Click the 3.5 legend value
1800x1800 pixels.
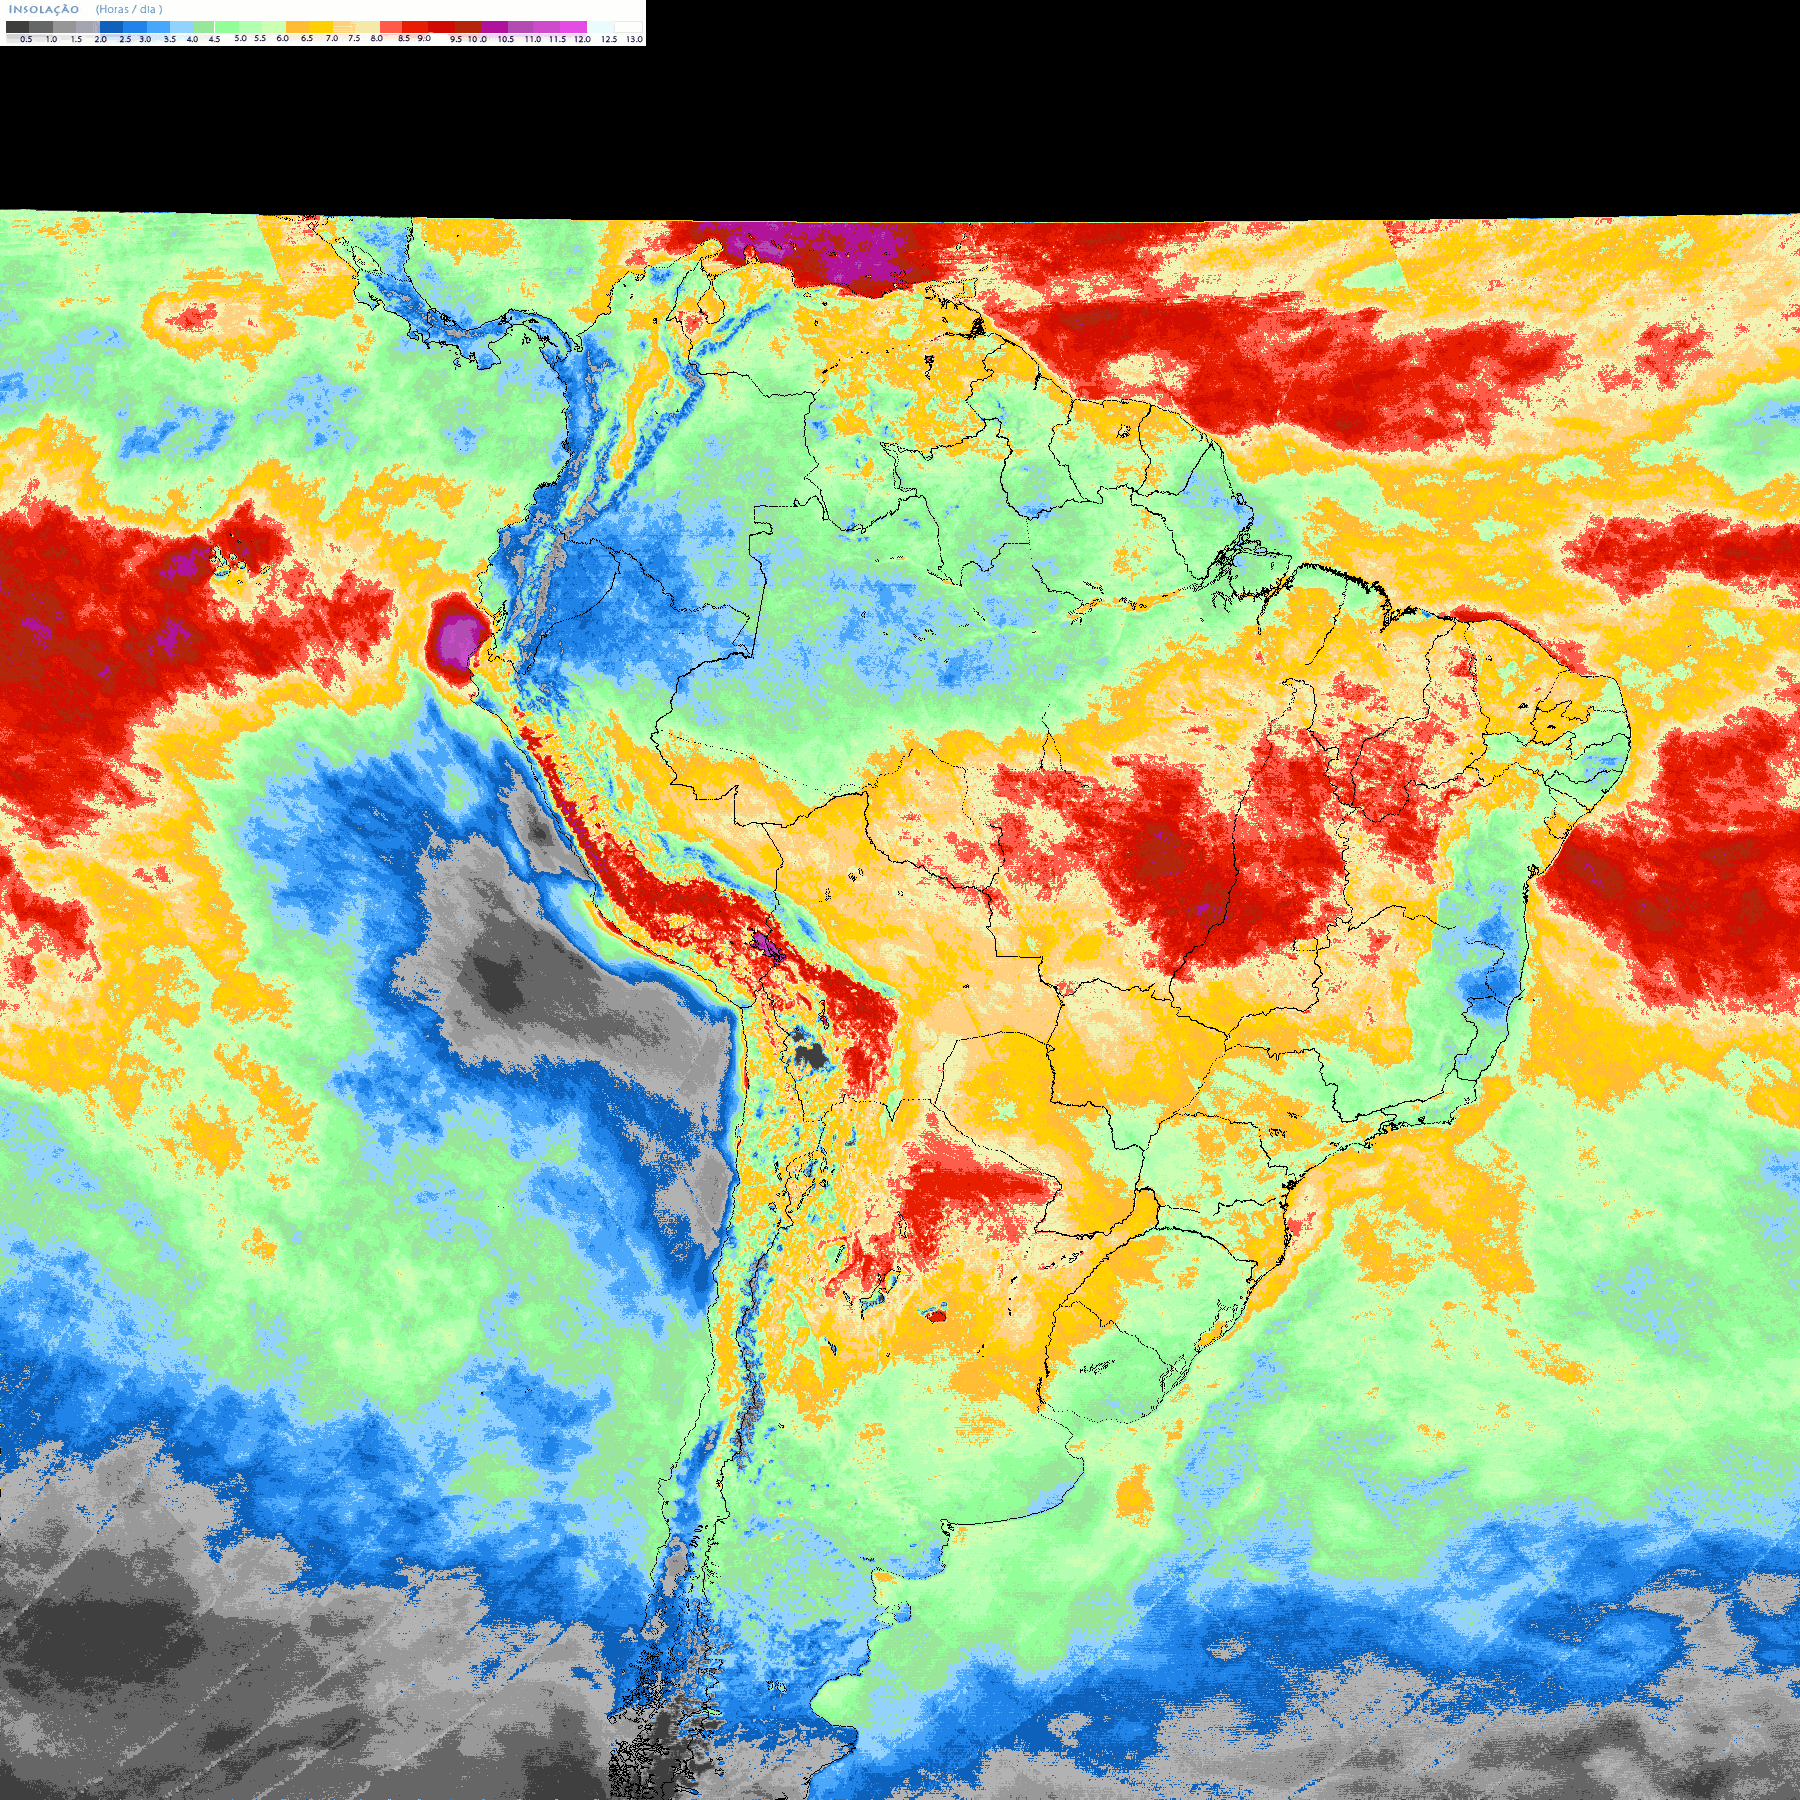tap(170, 39)
